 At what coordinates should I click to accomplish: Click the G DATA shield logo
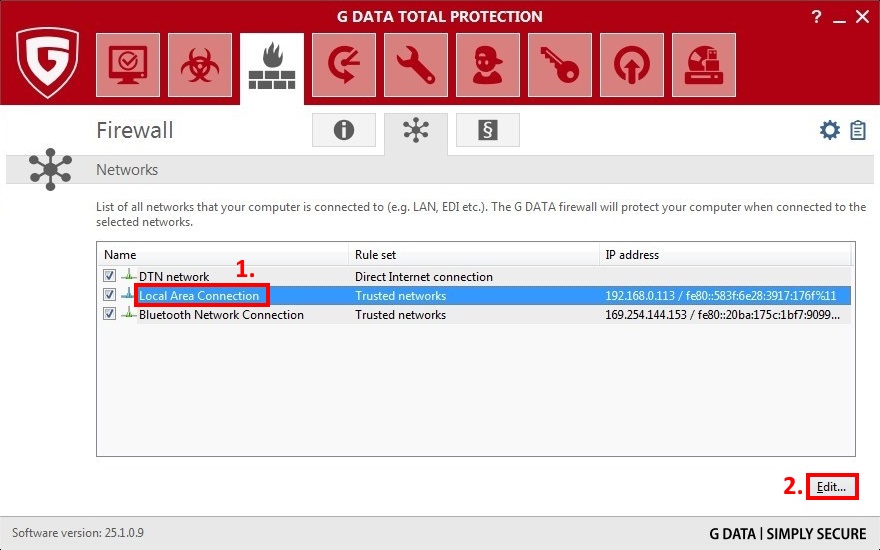47,62
